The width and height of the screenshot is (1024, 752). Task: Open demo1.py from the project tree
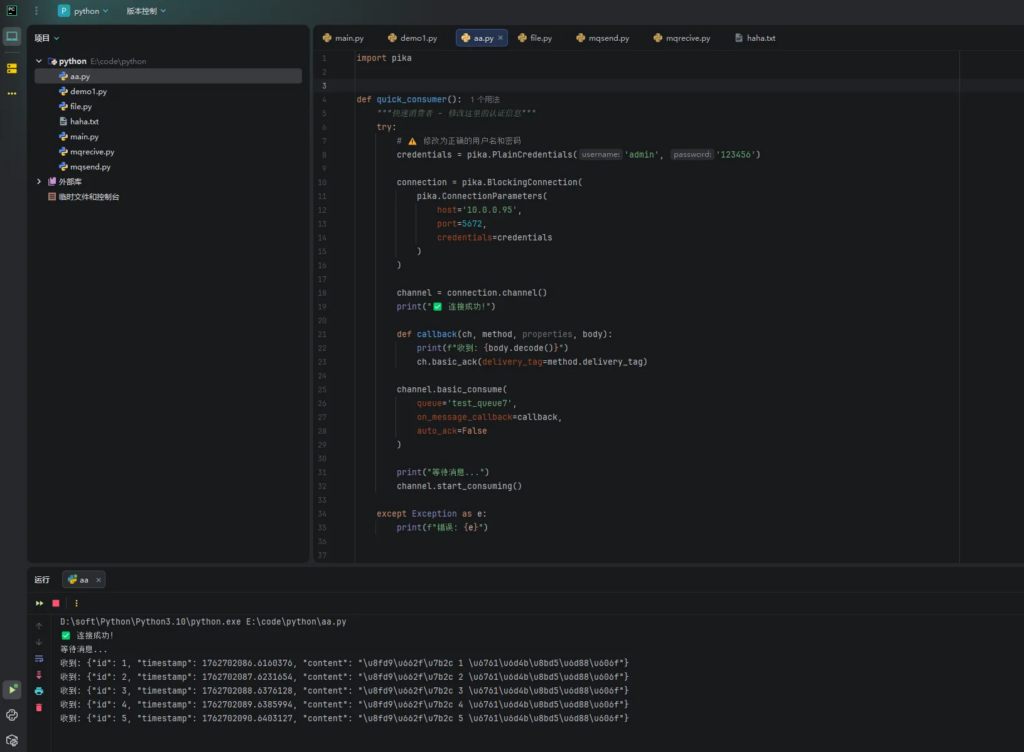(88, 91)
